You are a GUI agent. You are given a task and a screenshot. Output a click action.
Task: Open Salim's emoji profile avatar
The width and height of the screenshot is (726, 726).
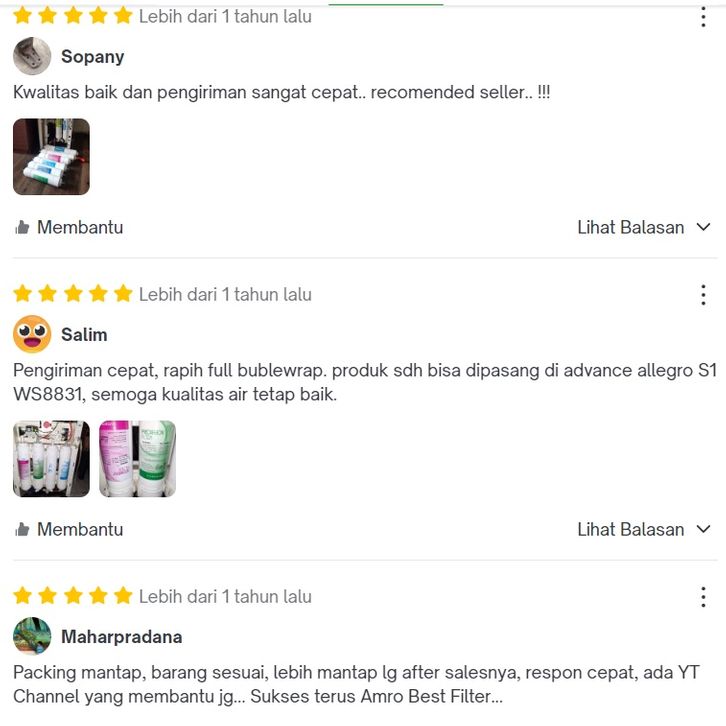click(x=32, y=334)
